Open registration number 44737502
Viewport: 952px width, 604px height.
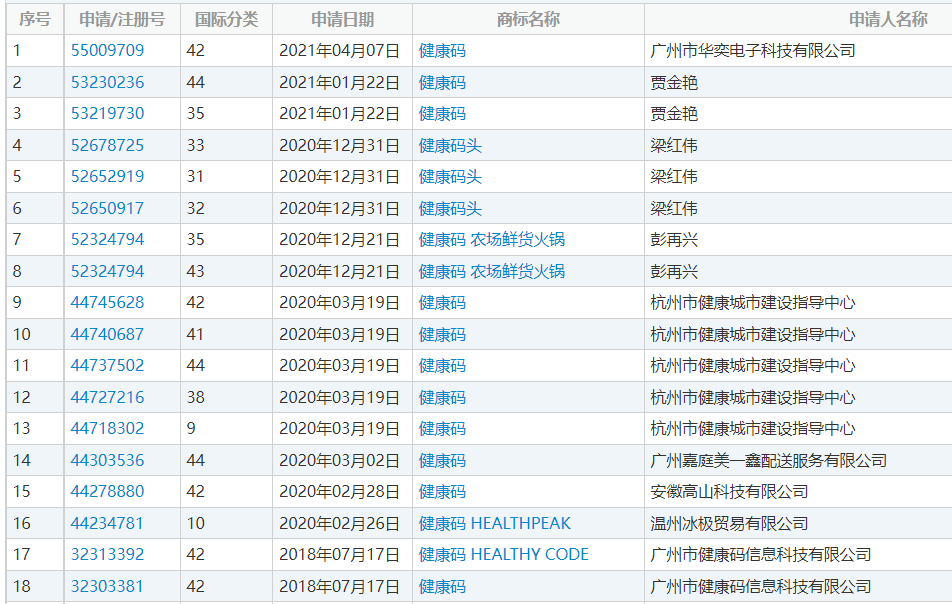click(x=107, y=365)
